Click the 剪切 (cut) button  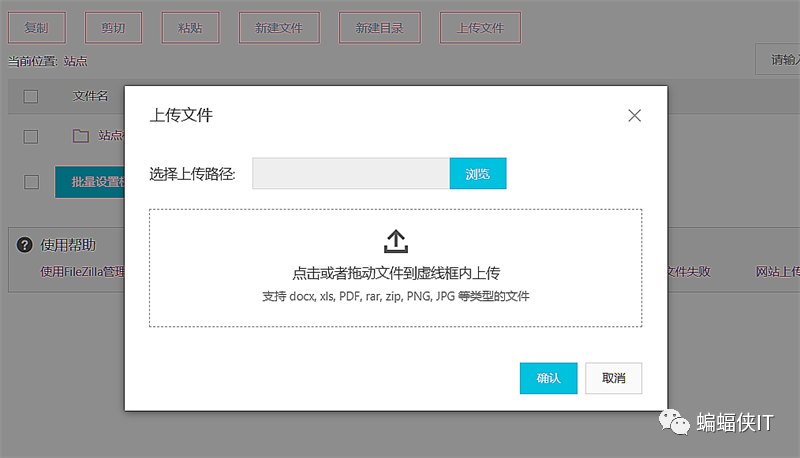point(113,28)
